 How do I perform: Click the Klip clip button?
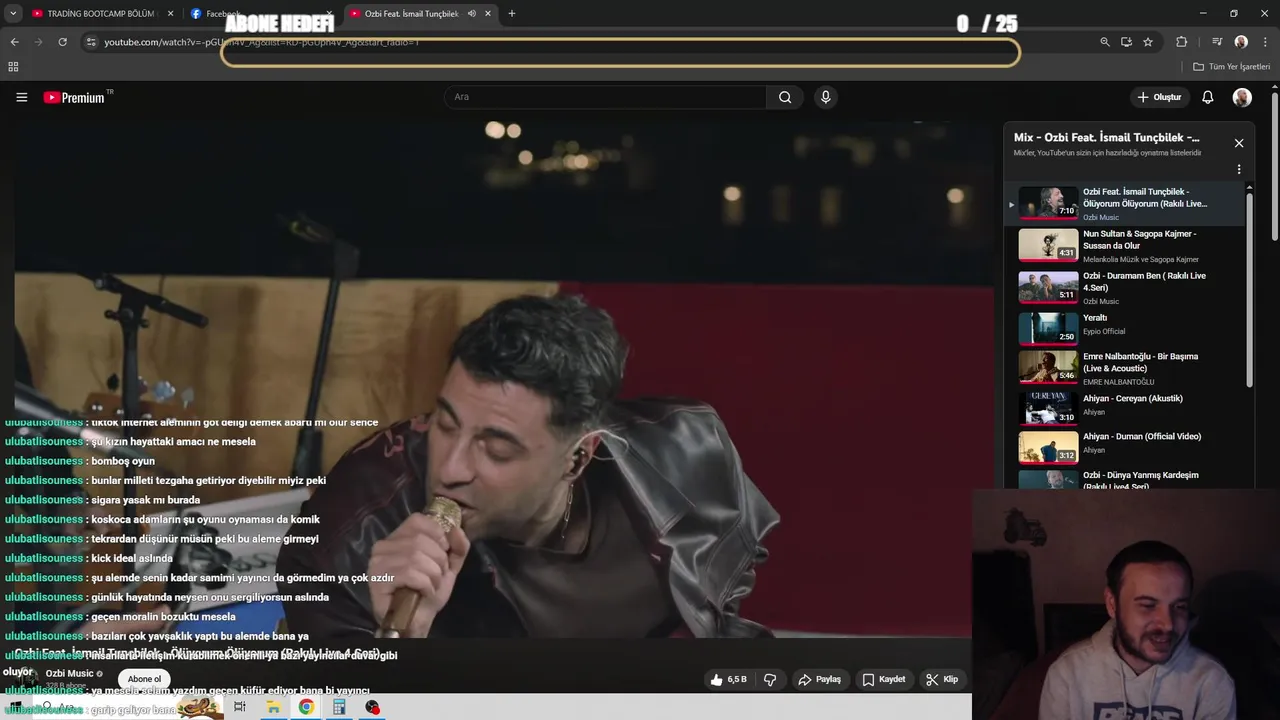click(942, 679)
